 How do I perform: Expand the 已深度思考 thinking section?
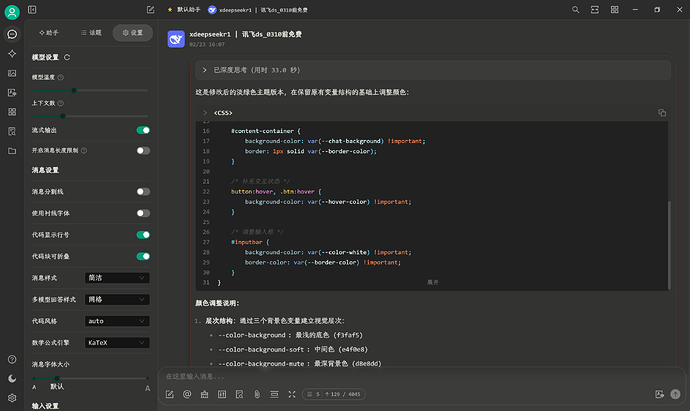[433, 70]
